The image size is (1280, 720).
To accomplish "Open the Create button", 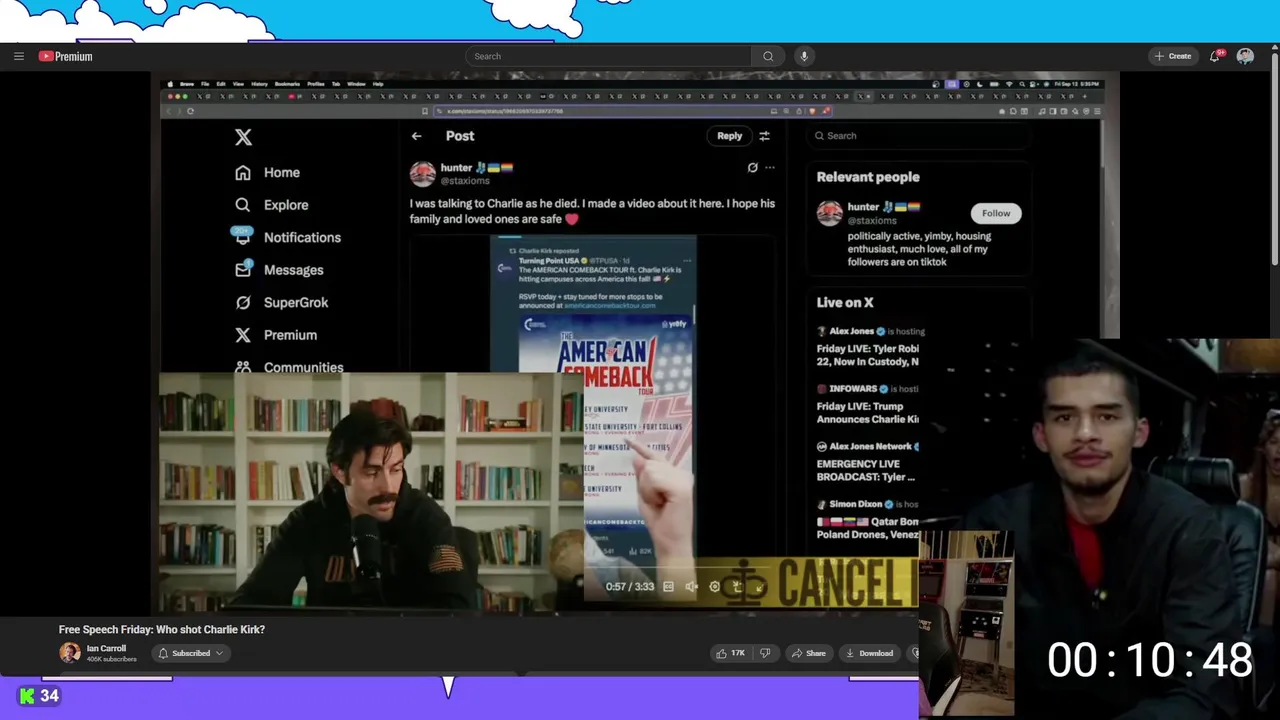I will (1173, 56).
